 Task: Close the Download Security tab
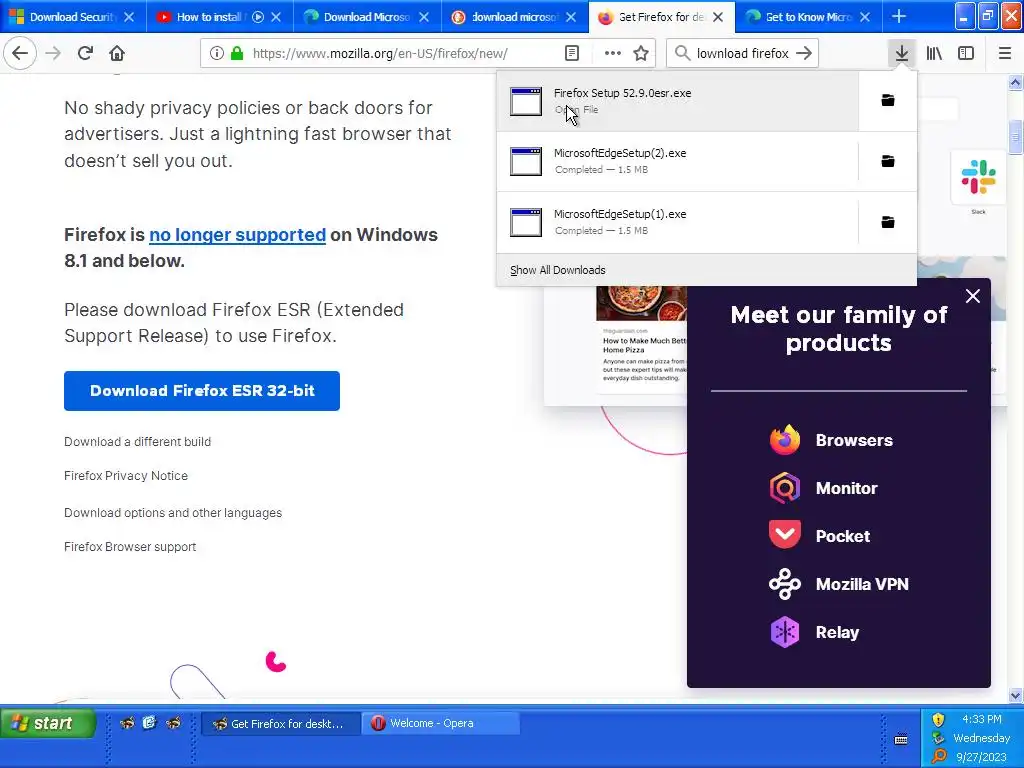click(x=129, y=17)
